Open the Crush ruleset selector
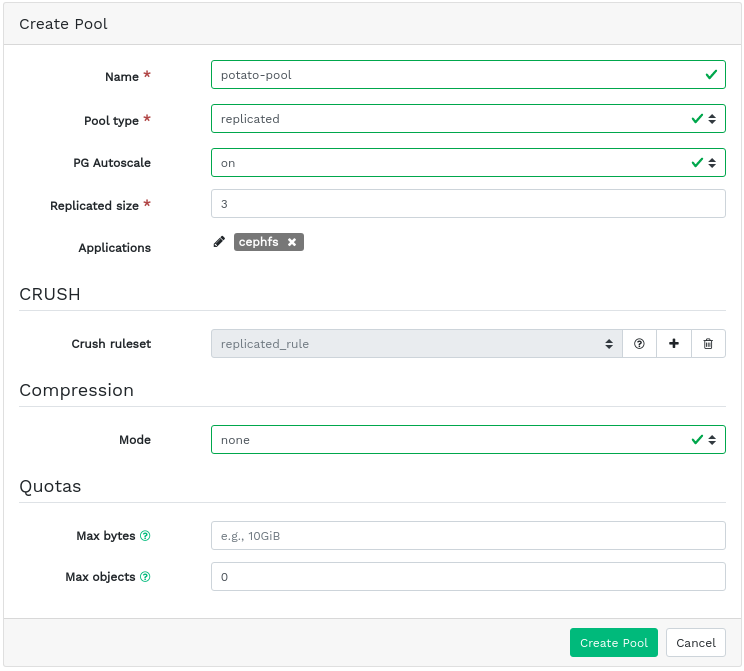The width and height of the screenshot is (744, 671). [x=416, y=344]
